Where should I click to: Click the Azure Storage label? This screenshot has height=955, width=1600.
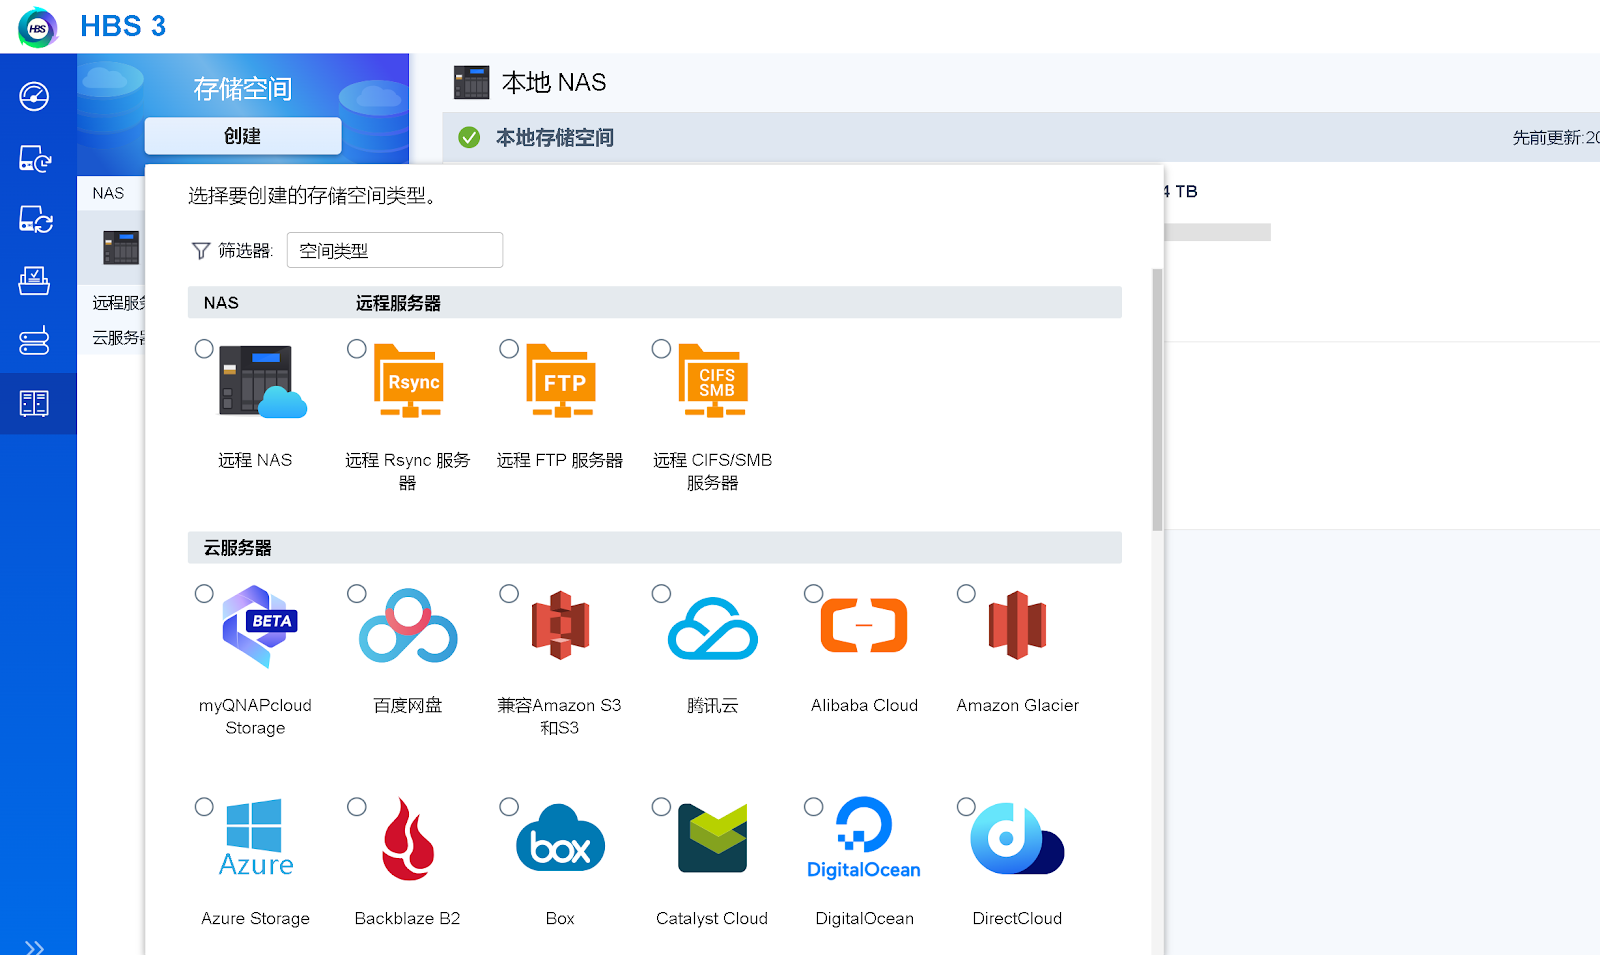point(255,918)
